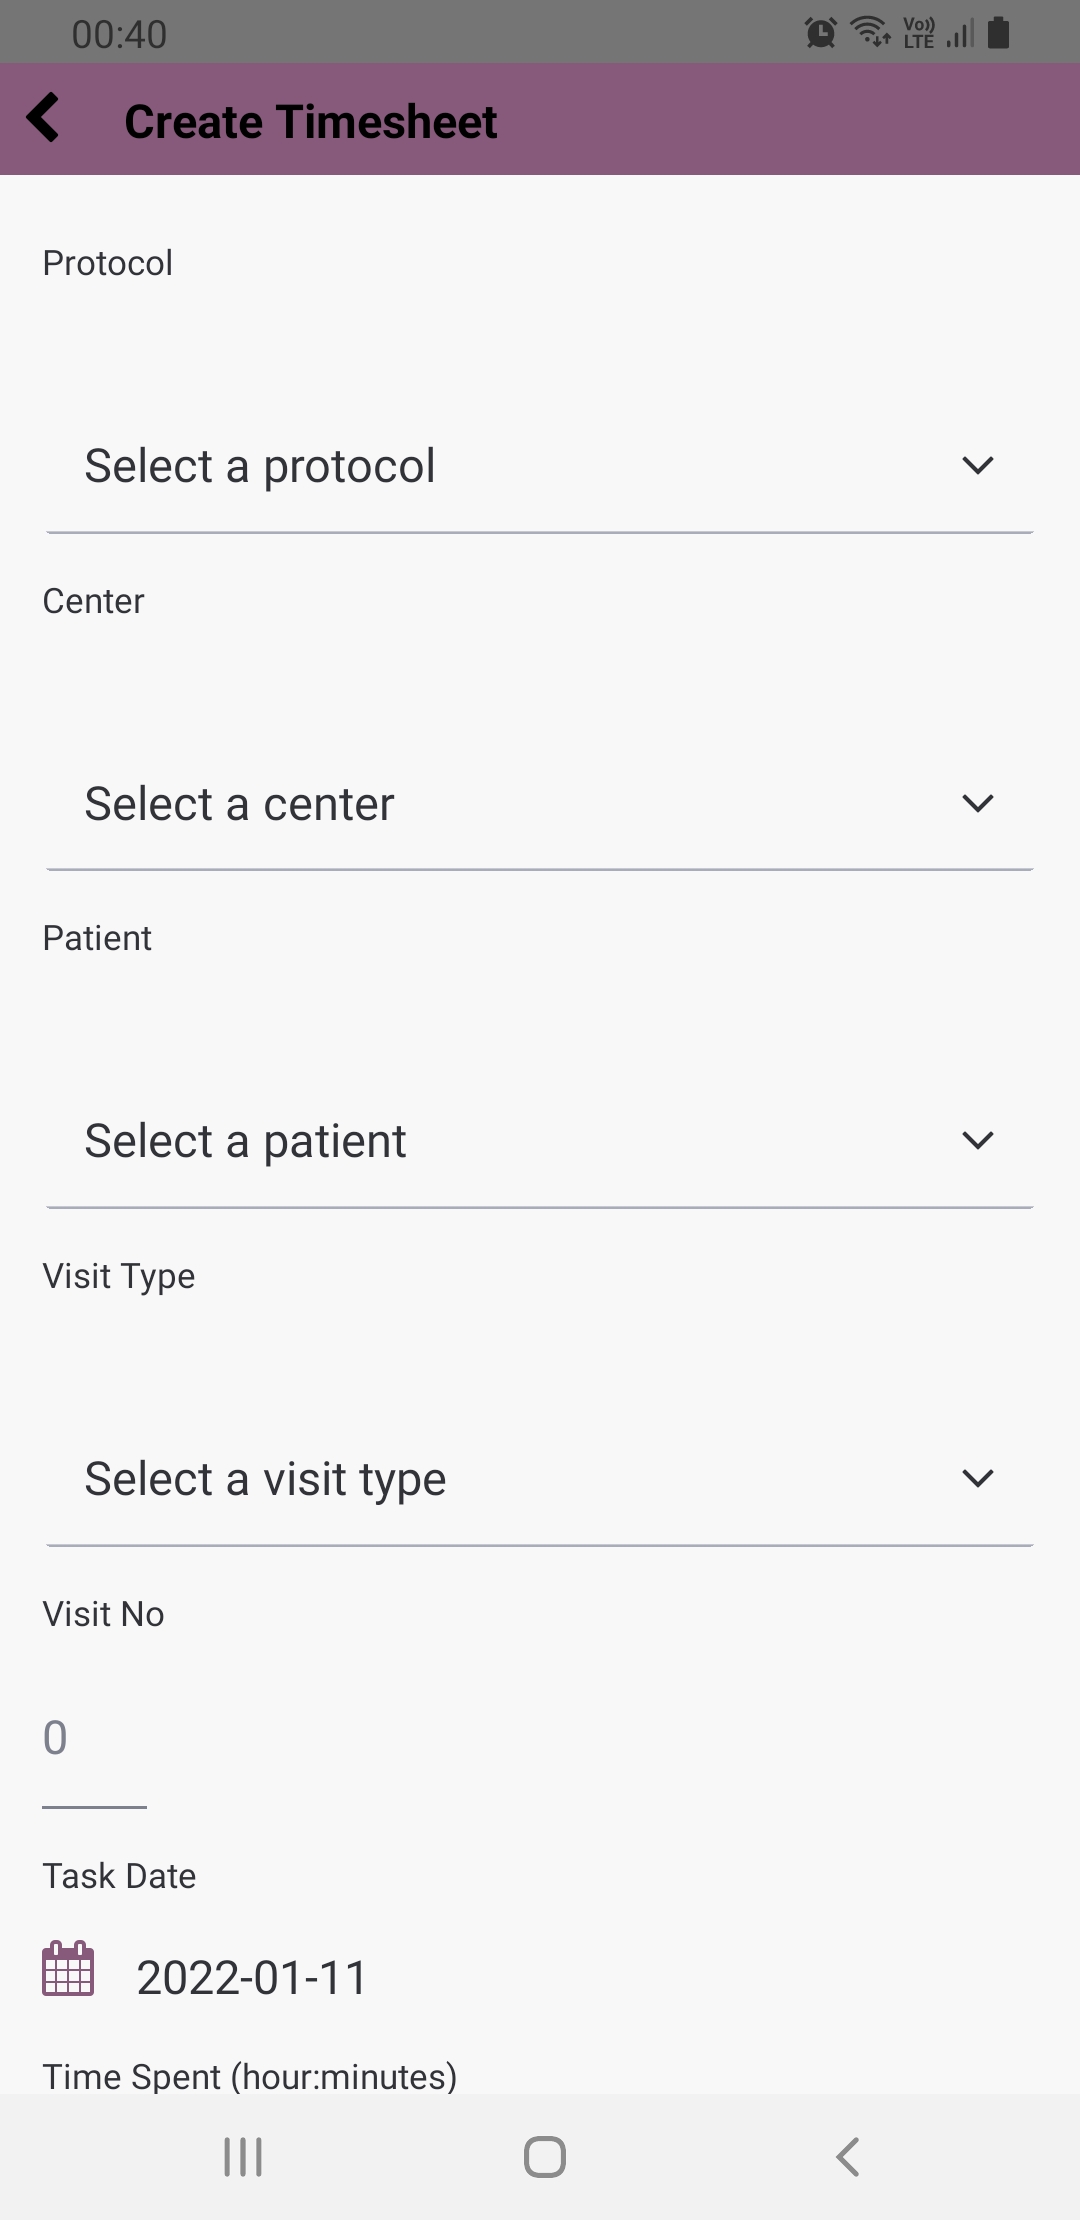
Task: Expand center list via chevron arrow
Action: pos(977,804)
